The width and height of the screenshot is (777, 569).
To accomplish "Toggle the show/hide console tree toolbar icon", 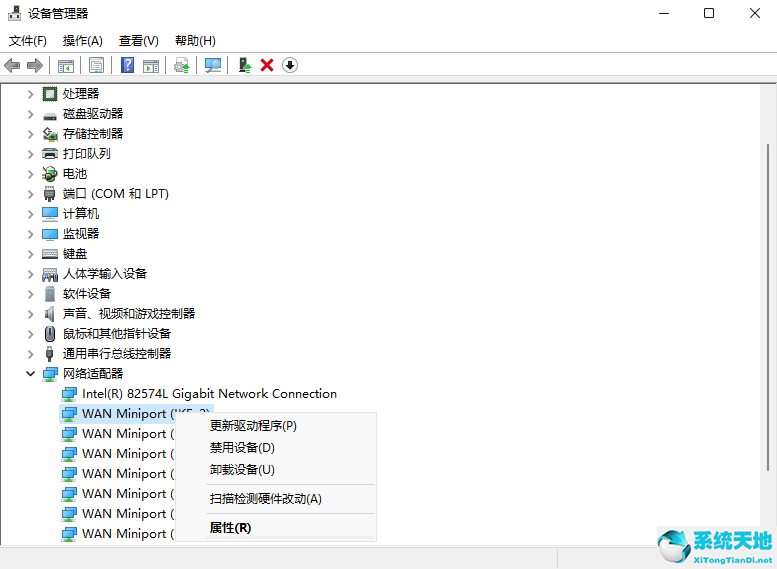I will tap(66, 65).
